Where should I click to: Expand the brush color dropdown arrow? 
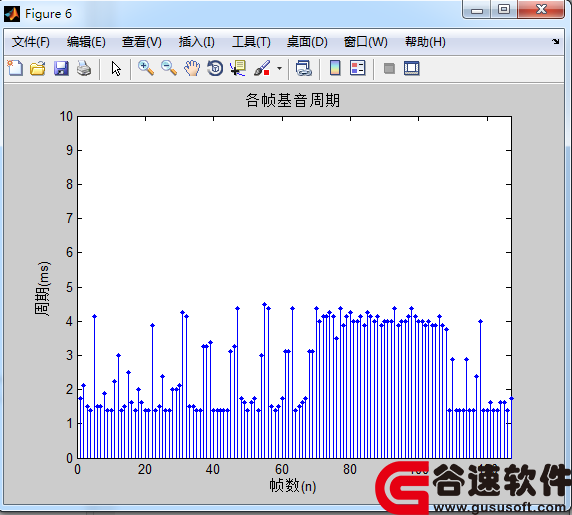279,68
